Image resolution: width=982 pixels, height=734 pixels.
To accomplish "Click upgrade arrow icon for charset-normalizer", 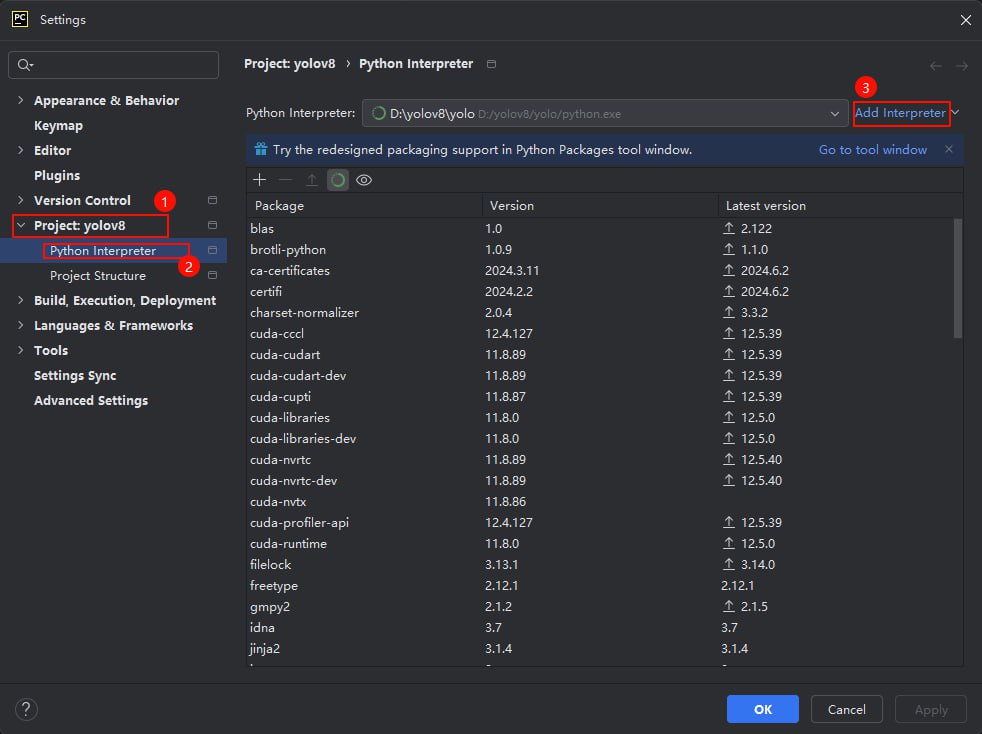I will pos(729,312).
